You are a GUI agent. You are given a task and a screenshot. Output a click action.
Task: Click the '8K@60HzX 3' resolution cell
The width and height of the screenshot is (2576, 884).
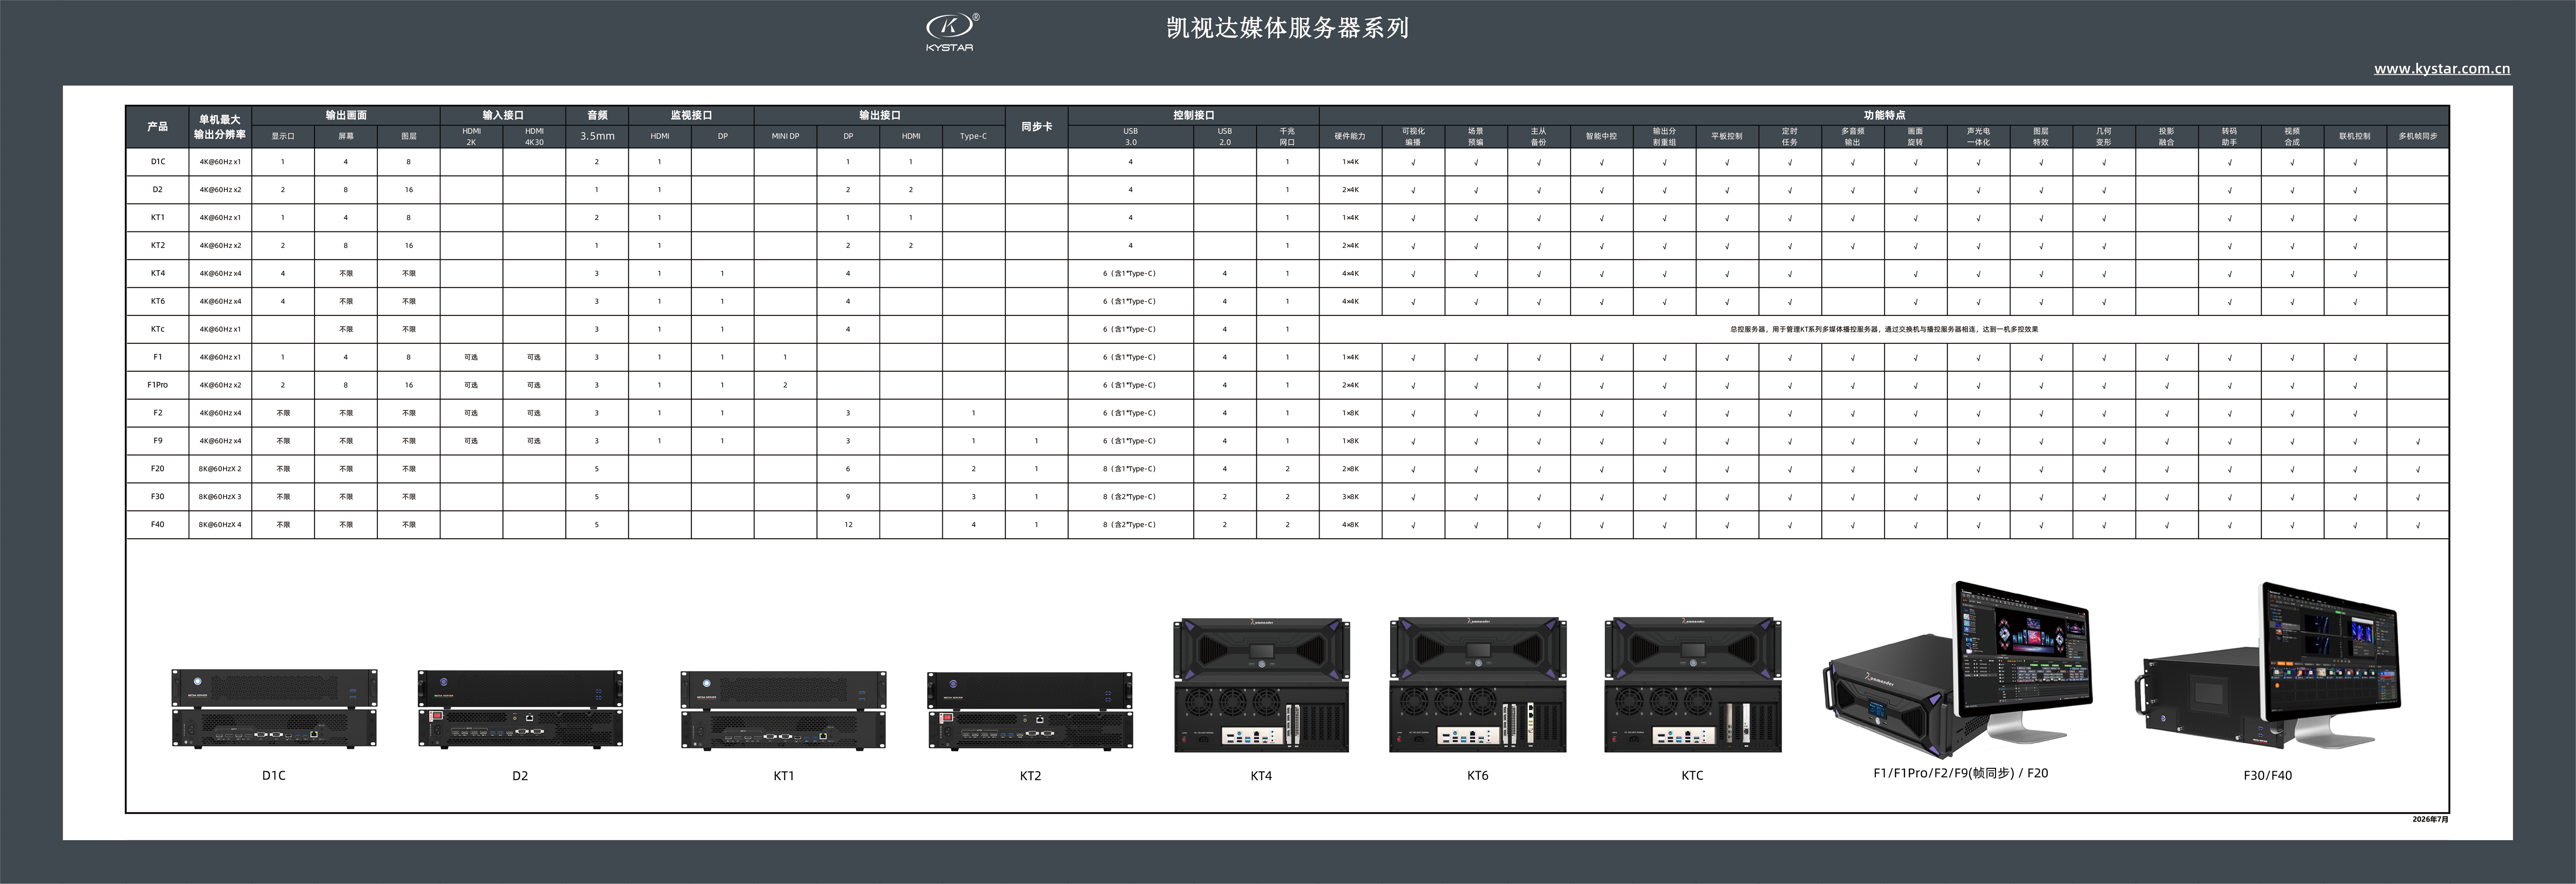tap(220, 497)
